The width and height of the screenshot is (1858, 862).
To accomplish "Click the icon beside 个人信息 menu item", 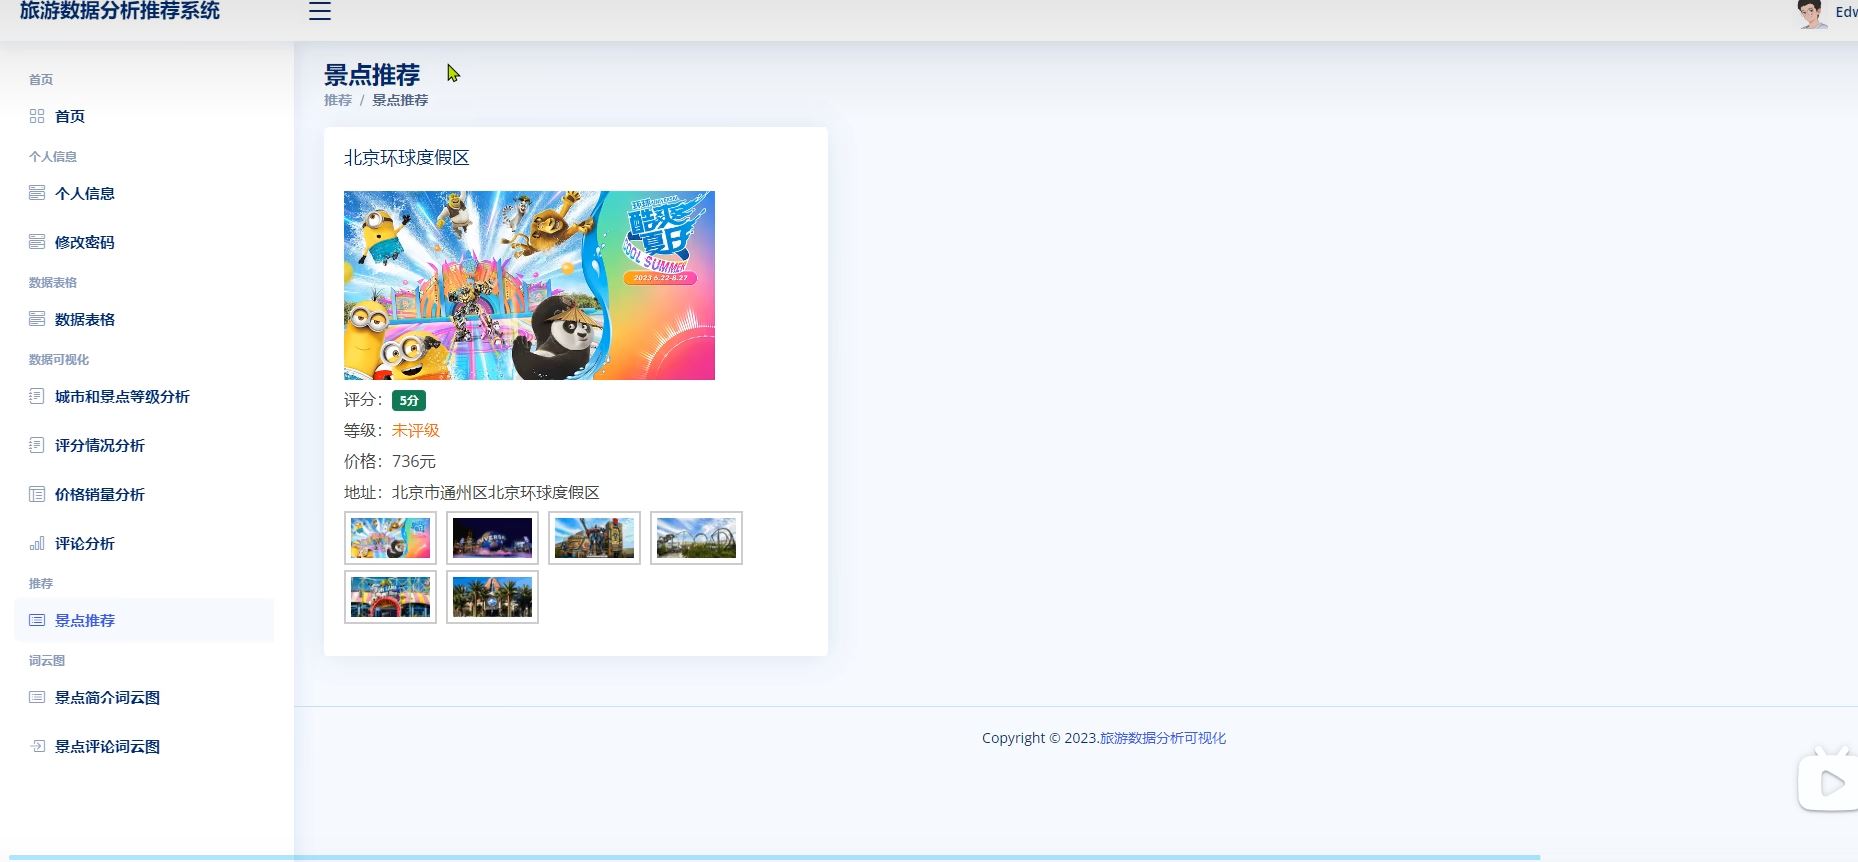I will pyautogui.click(x=37, y=193).
